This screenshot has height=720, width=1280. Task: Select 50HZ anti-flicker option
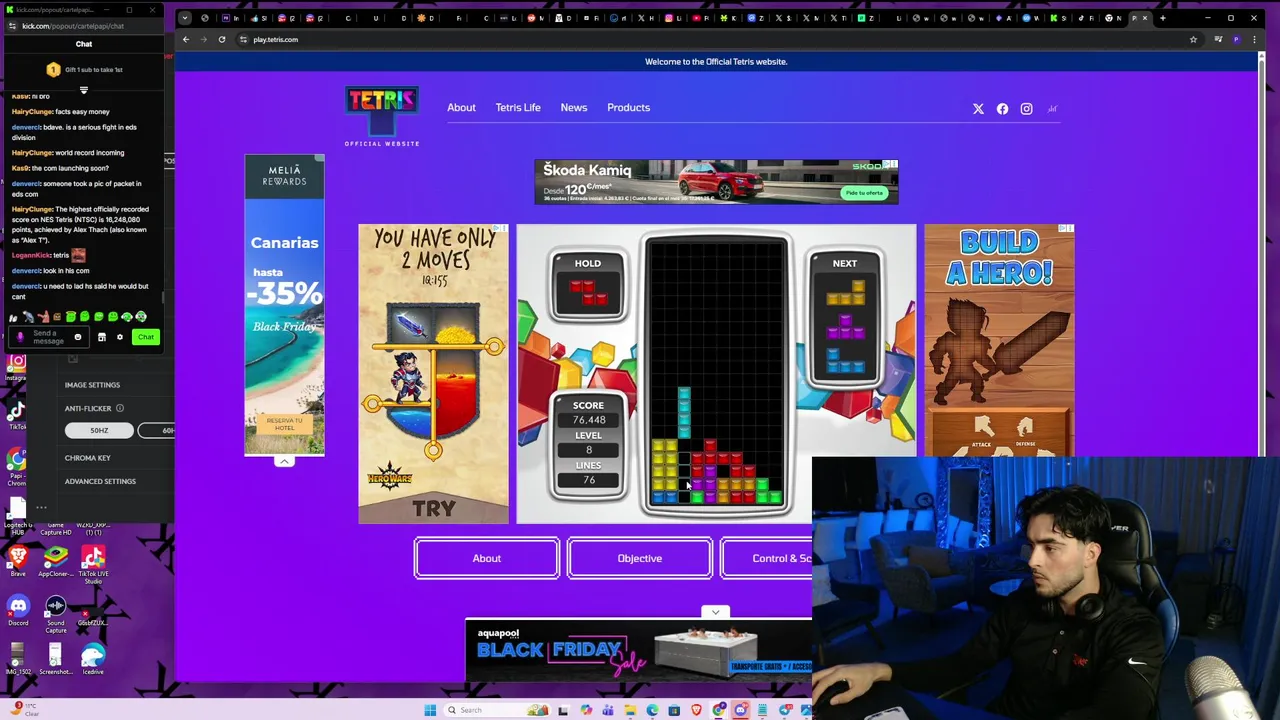99,430
